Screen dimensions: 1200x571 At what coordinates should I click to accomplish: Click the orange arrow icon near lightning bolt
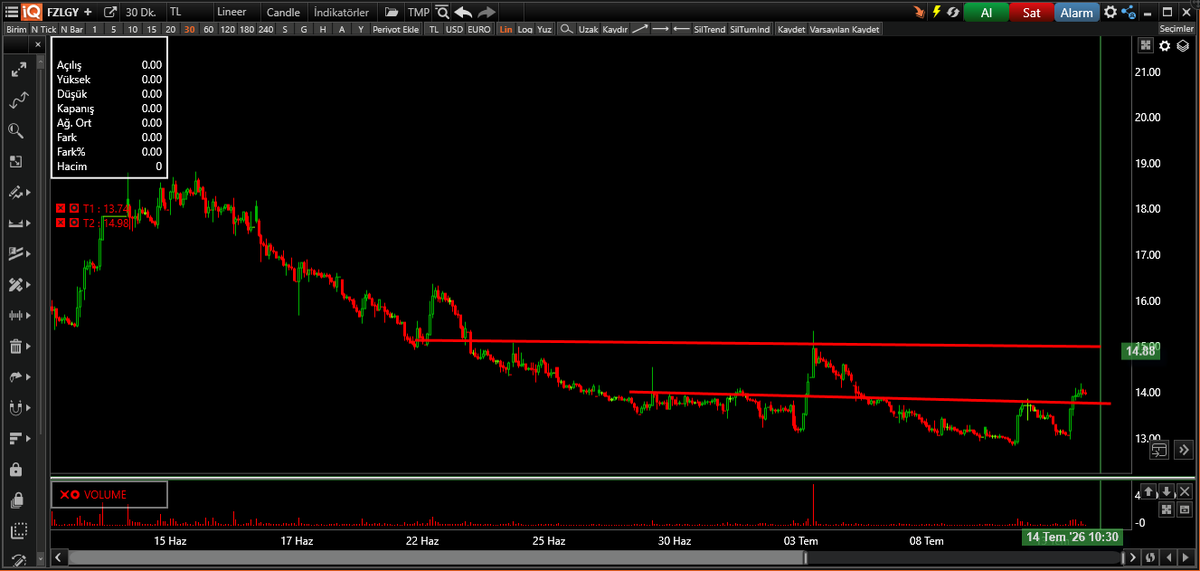coord(919,12)
